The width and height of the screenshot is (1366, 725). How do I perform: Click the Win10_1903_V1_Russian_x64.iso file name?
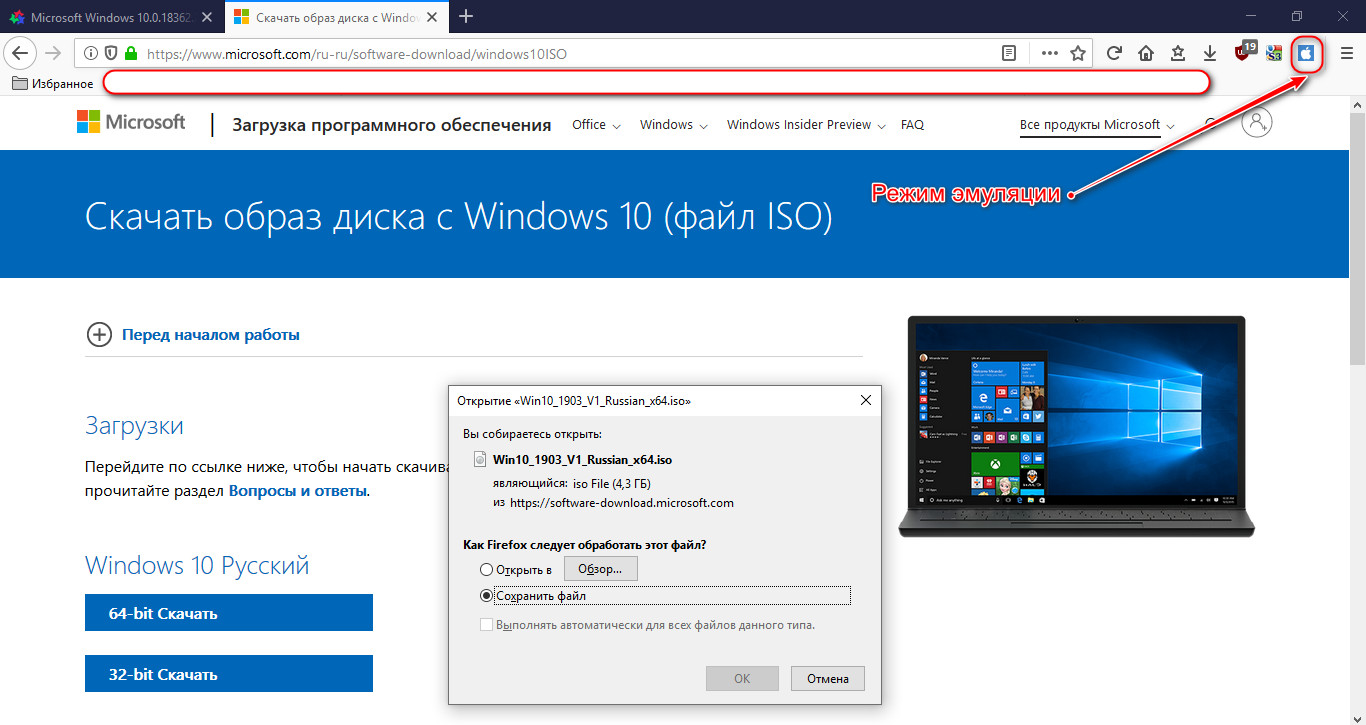click(582, 460)
